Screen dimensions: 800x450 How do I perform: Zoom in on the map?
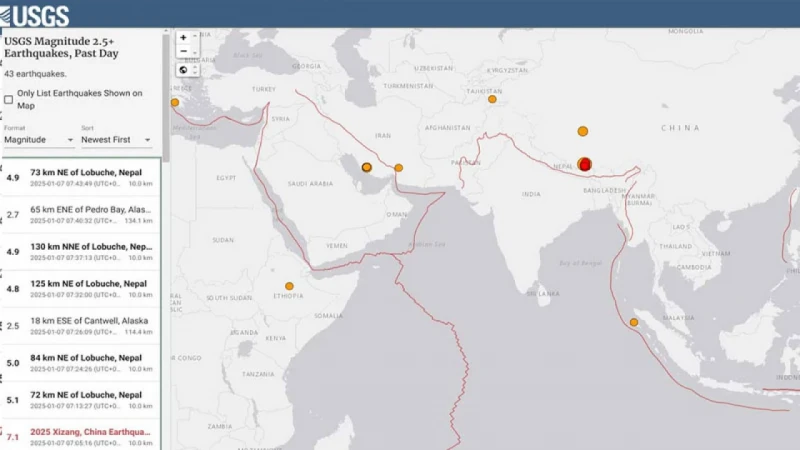(x=183, y=37)
